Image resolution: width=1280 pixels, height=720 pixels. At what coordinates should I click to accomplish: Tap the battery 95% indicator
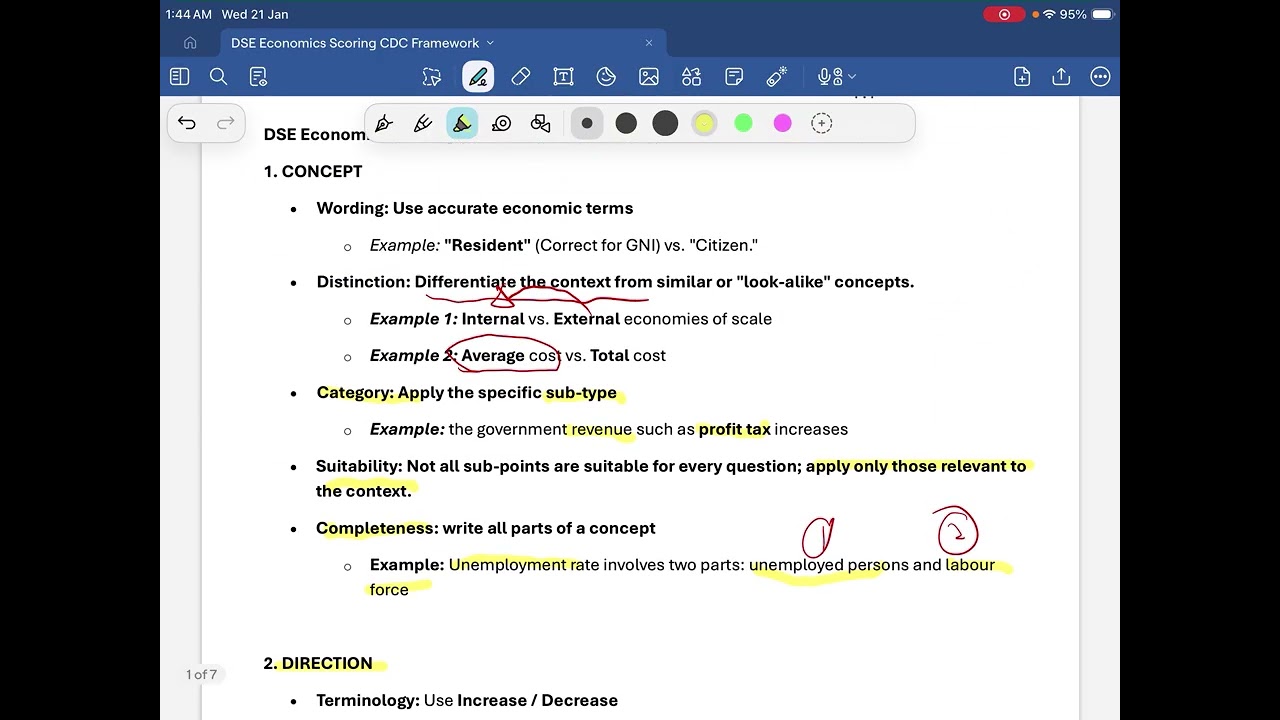coord(1087,14)
